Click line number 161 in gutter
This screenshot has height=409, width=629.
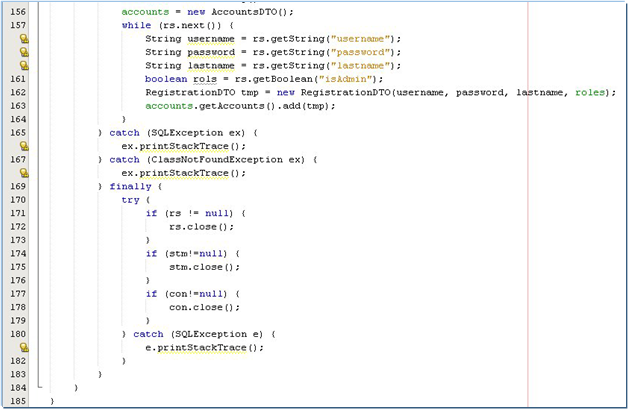coord(18,79)
